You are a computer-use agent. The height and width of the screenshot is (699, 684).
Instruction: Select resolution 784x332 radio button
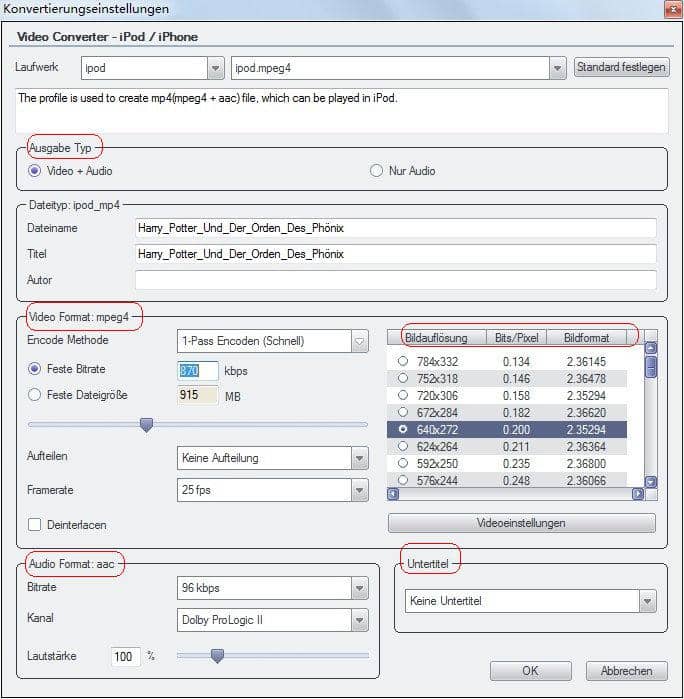point(403,361)
